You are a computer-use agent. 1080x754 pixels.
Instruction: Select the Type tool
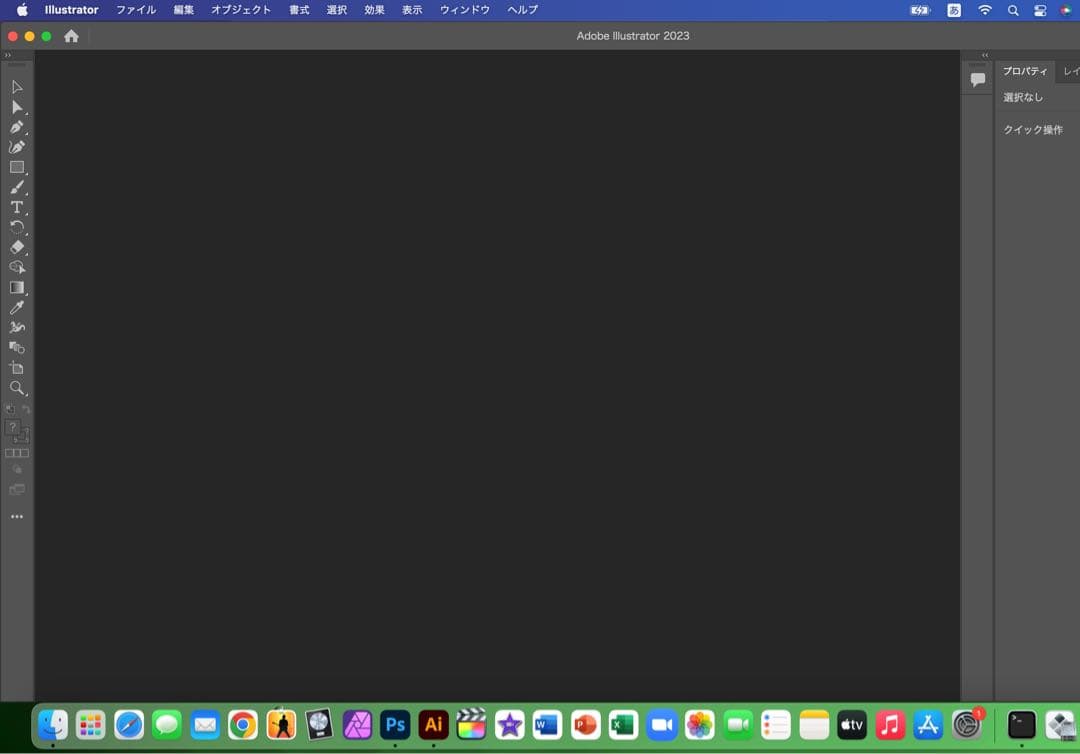tap(16, 207)
